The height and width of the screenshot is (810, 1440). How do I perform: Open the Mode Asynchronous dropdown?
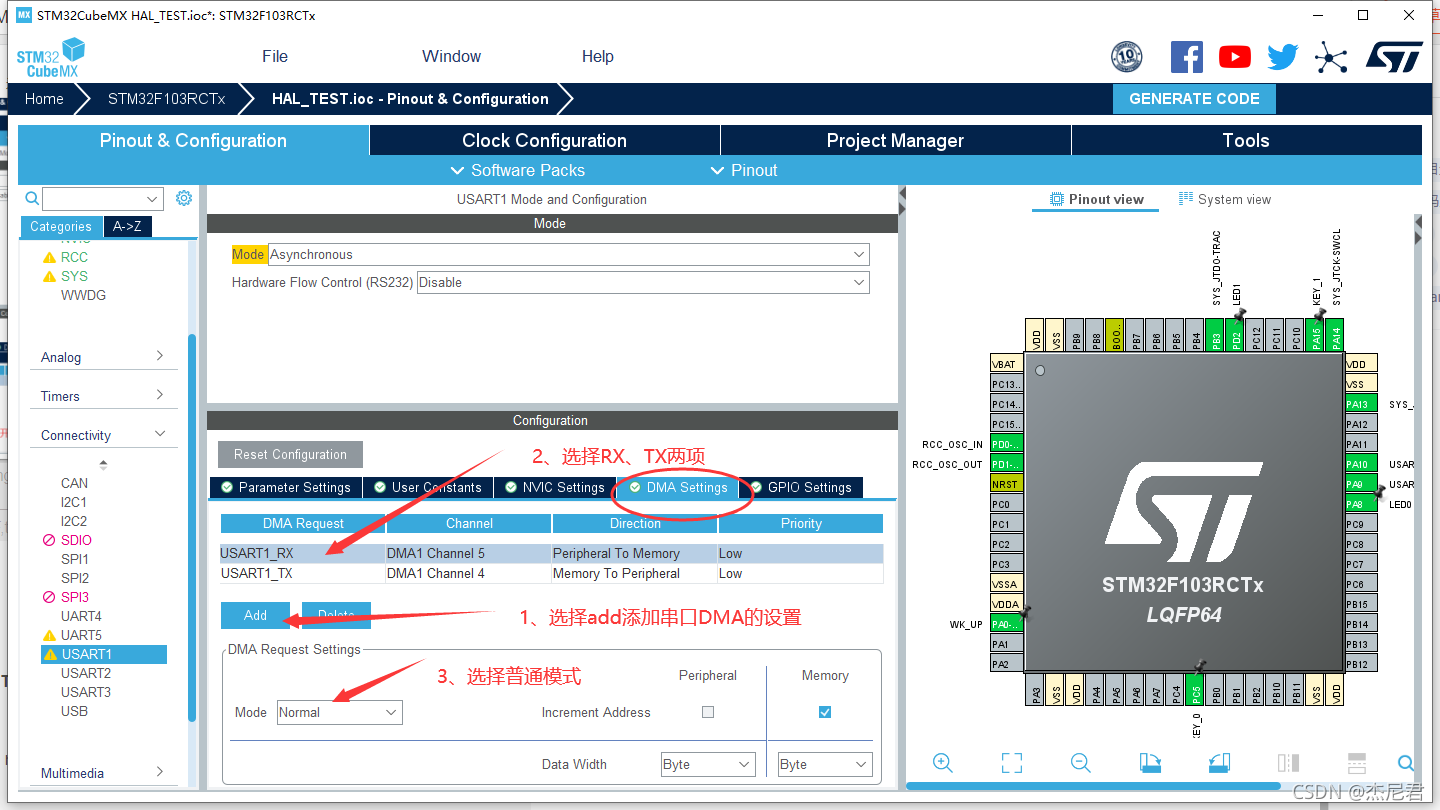[569, 254]
